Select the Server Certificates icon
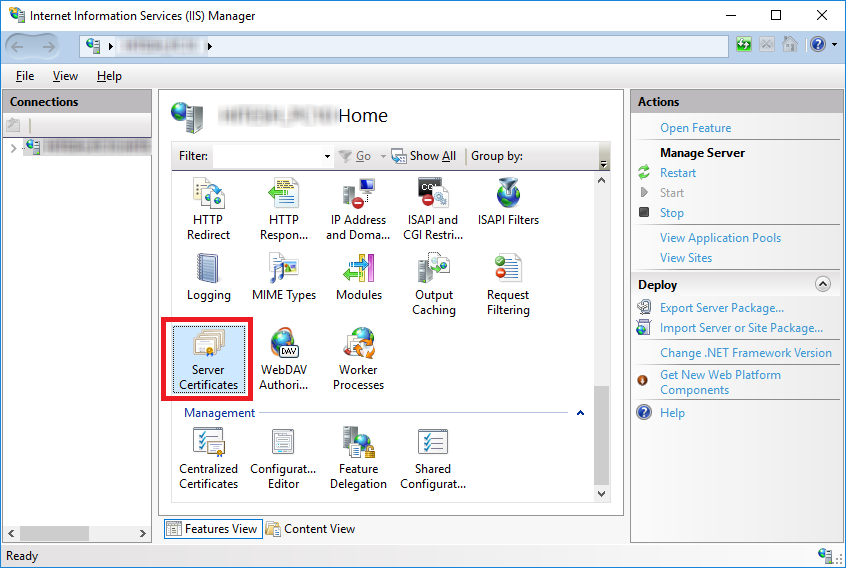The height and width of the screenshot is (568, 846). (208, 359)
